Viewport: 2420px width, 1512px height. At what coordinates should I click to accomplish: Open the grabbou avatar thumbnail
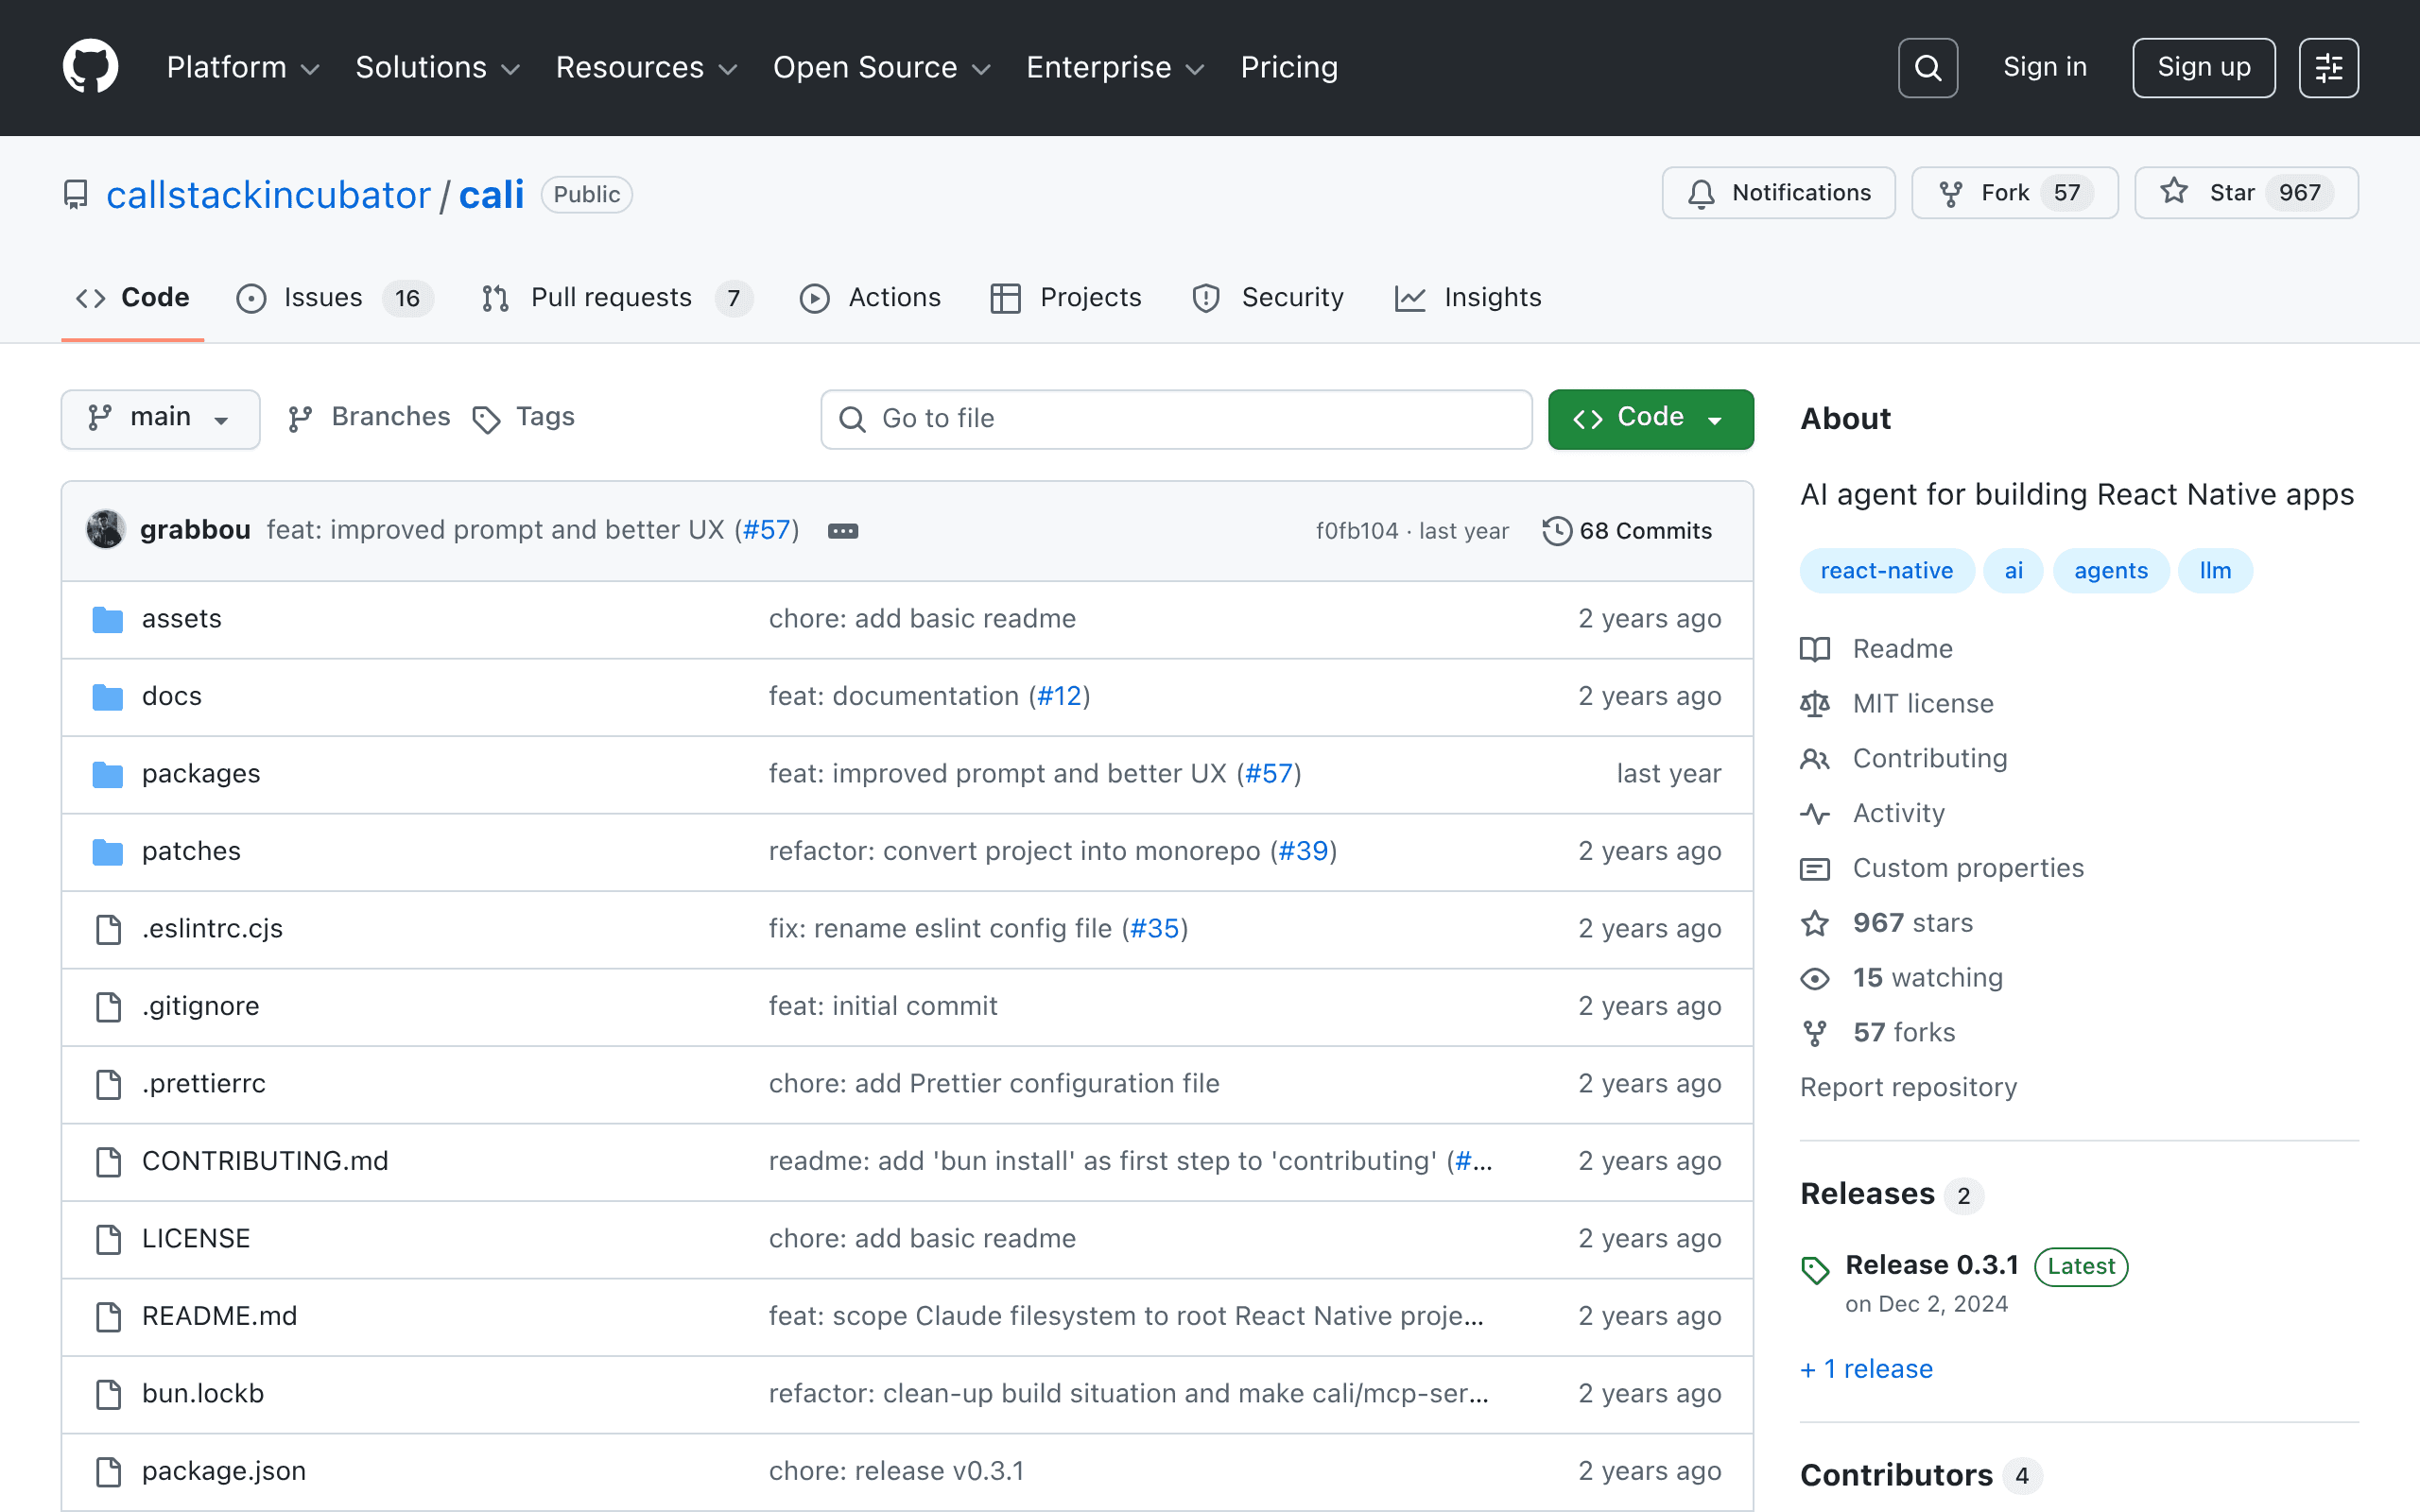[105, 530]
